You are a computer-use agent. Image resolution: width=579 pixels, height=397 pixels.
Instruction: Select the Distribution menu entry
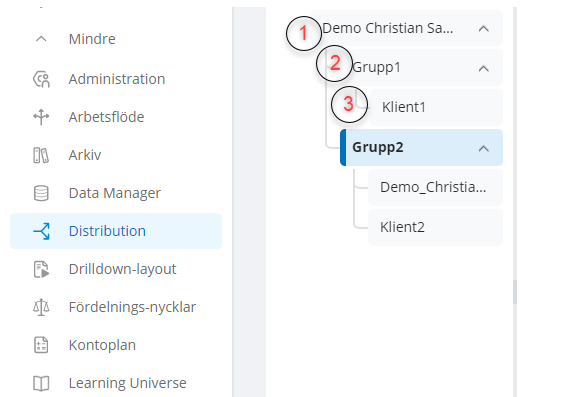(116, 231)
